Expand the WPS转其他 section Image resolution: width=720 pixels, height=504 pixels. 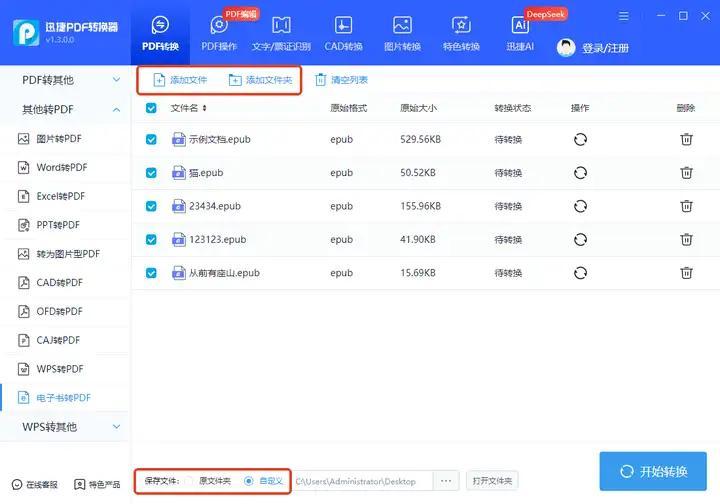[x=116, y=427]
